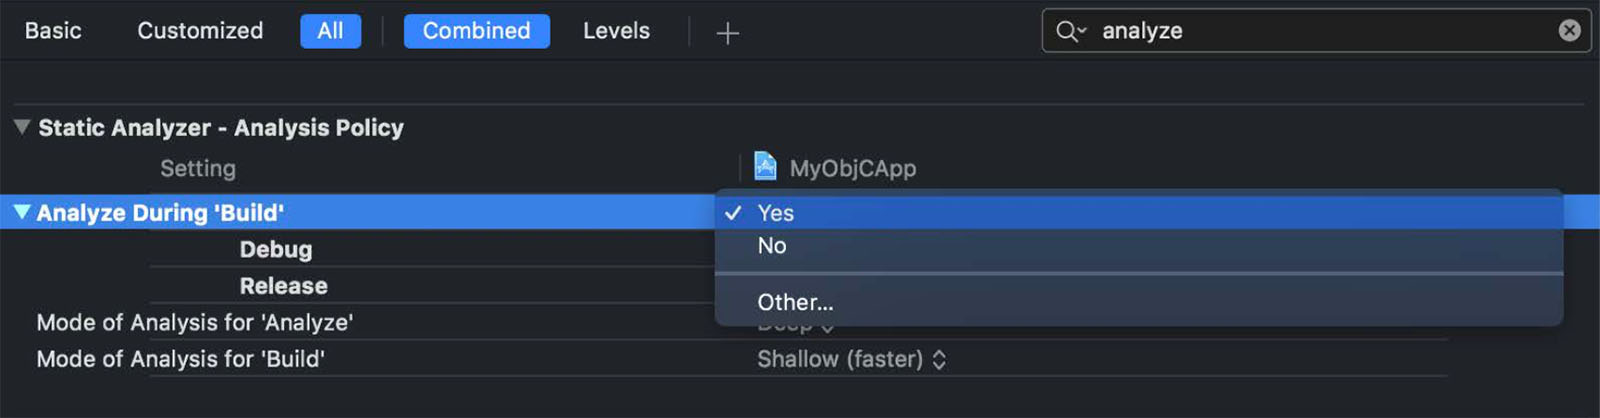Viewport: 1600px width, 418px height.
Task: Switch to Basic settings filter
Action: [x=53, y=31]
